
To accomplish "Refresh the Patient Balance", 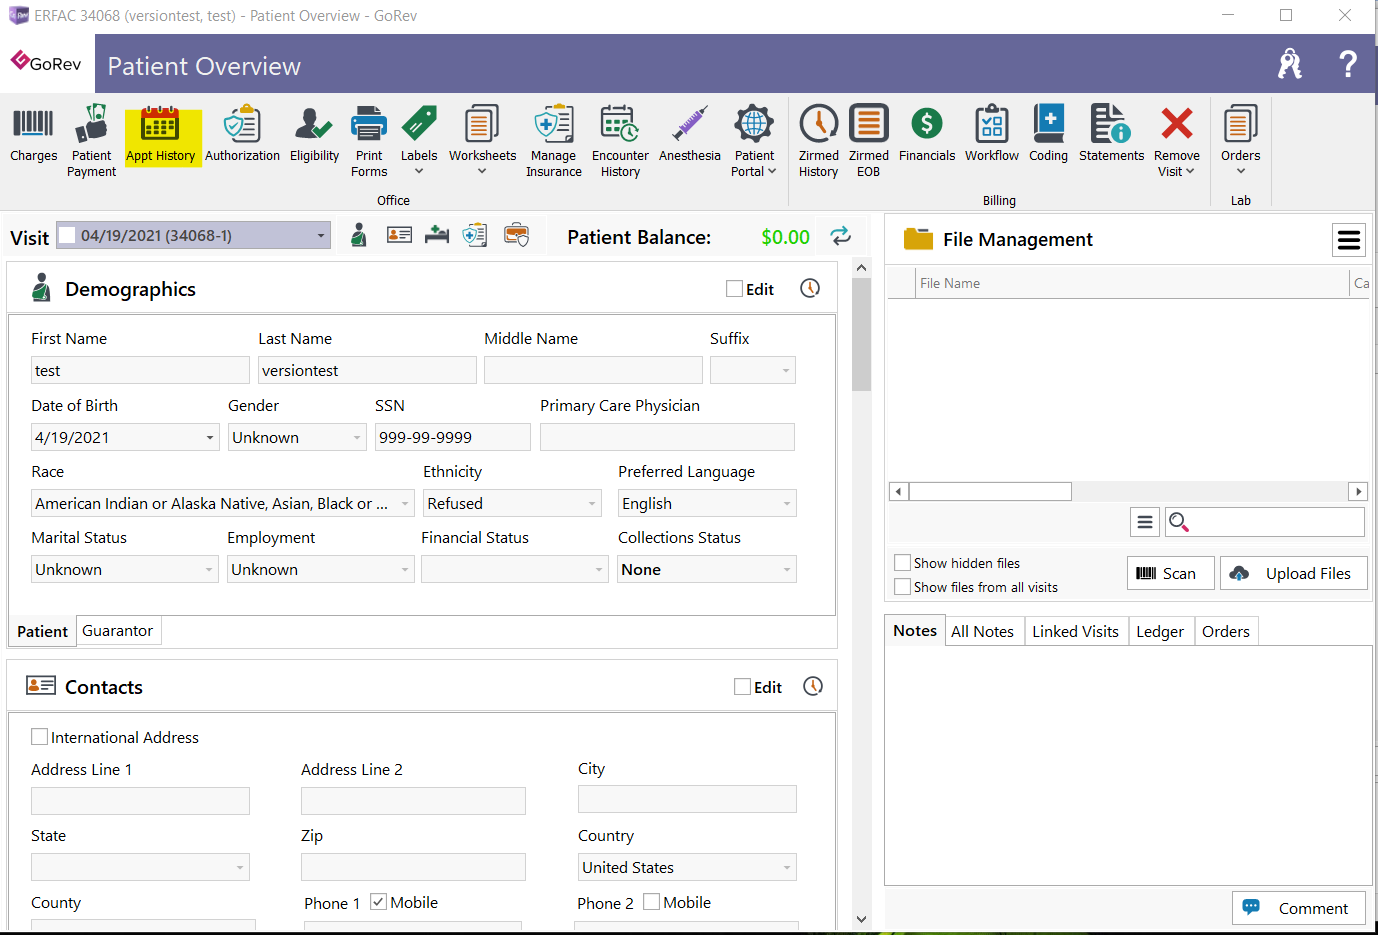I will coord(841,236).
